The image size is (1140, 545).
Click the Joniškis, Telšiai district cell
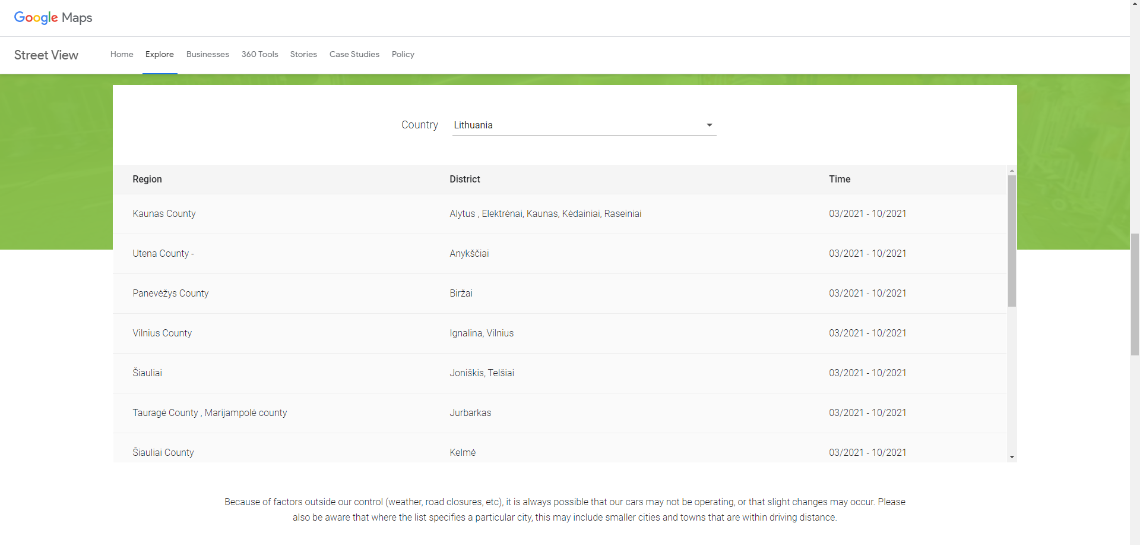(483, 373)
